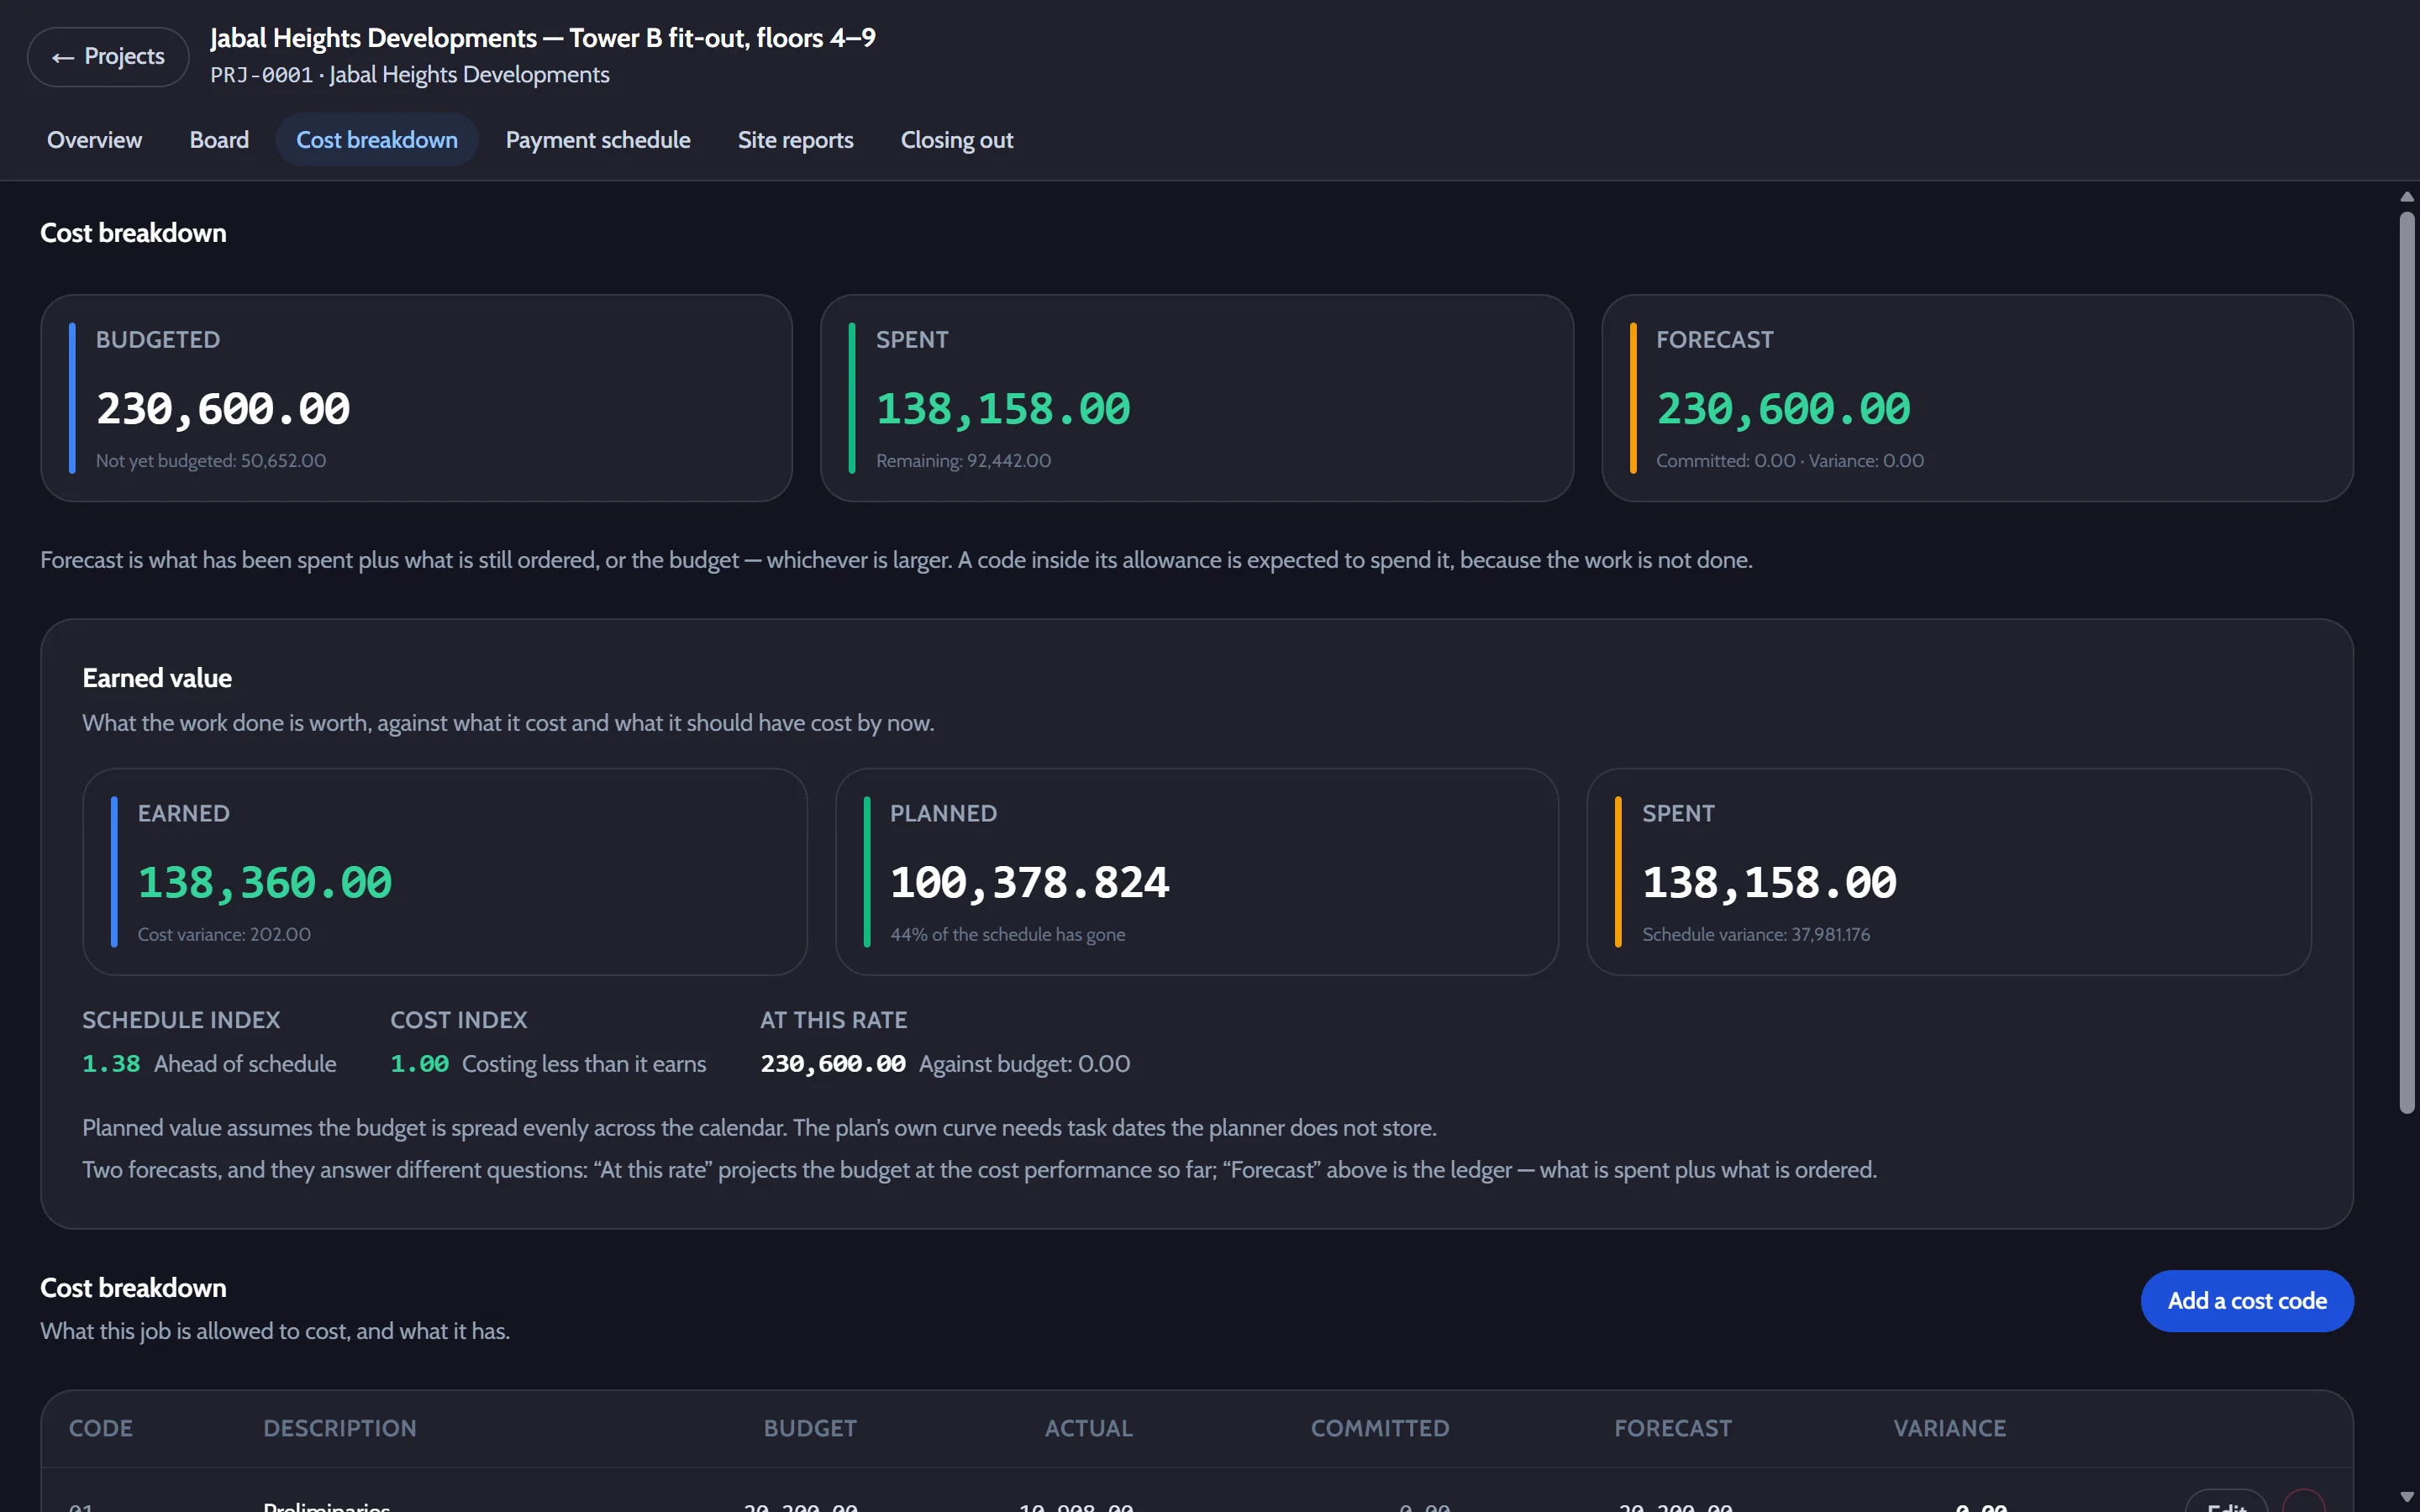Viewport: 2420px width, 1512px height.
Task: Edit the Preliminaries cost code row
Action: point(2226,1504)
